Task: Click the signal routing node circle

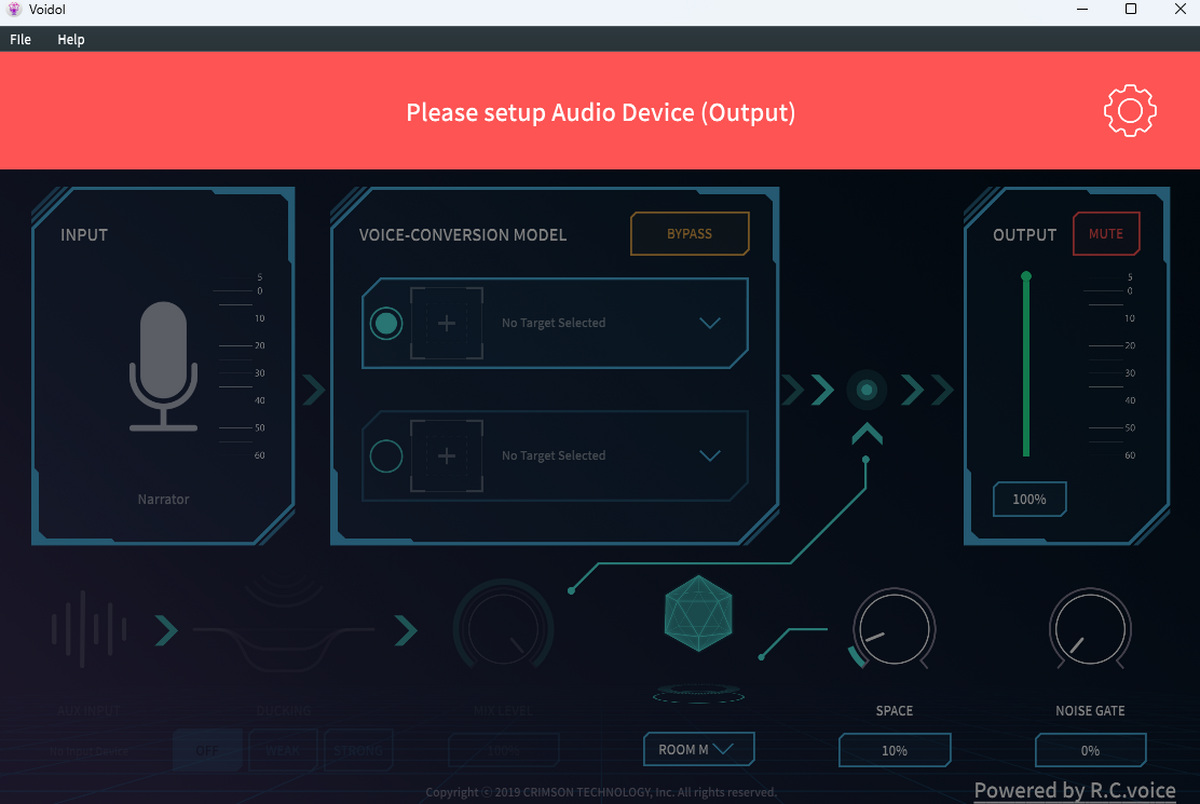Action: click(867, 389)
